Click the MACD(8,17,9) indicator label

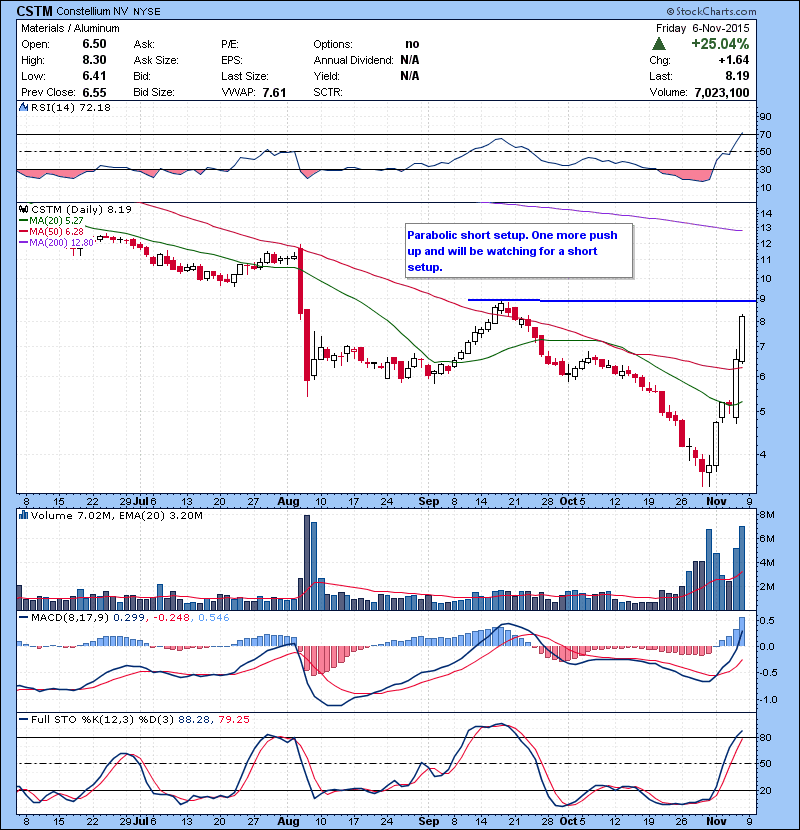tap(70, 617)
